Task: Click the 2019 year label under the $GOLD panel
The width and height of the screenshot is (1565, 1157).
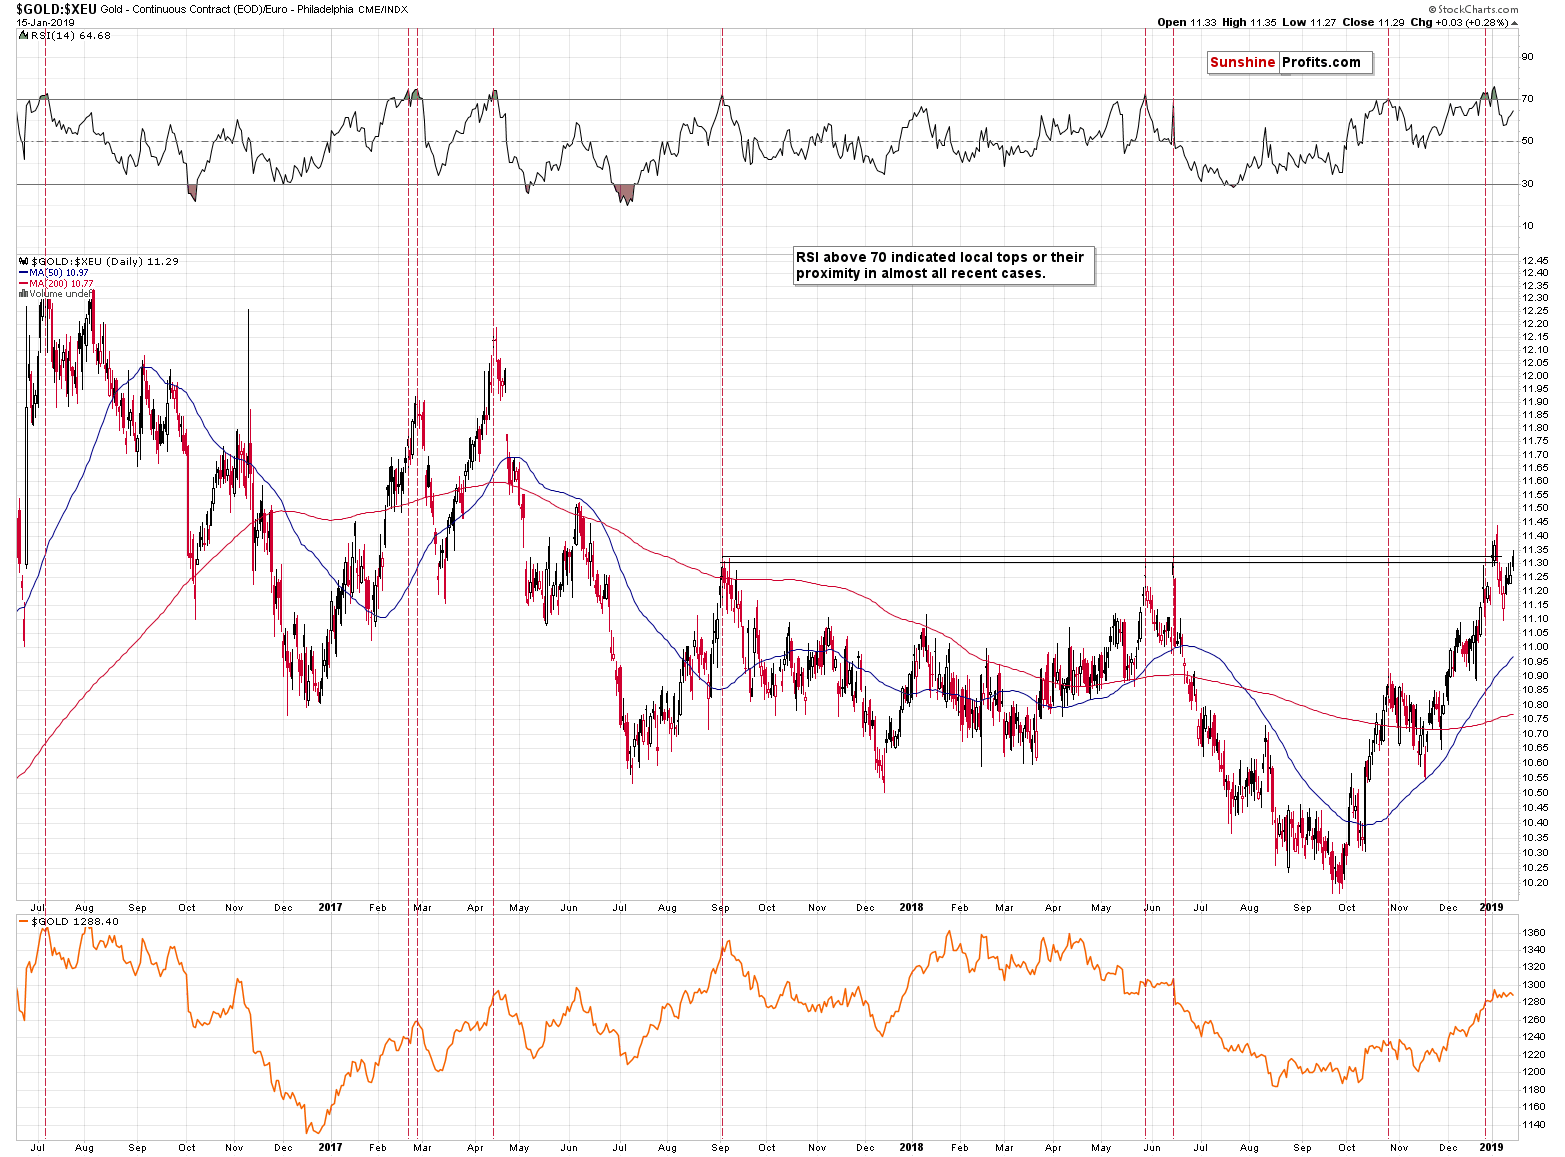Action: pyautogui.click(x=1491, y=1148)
